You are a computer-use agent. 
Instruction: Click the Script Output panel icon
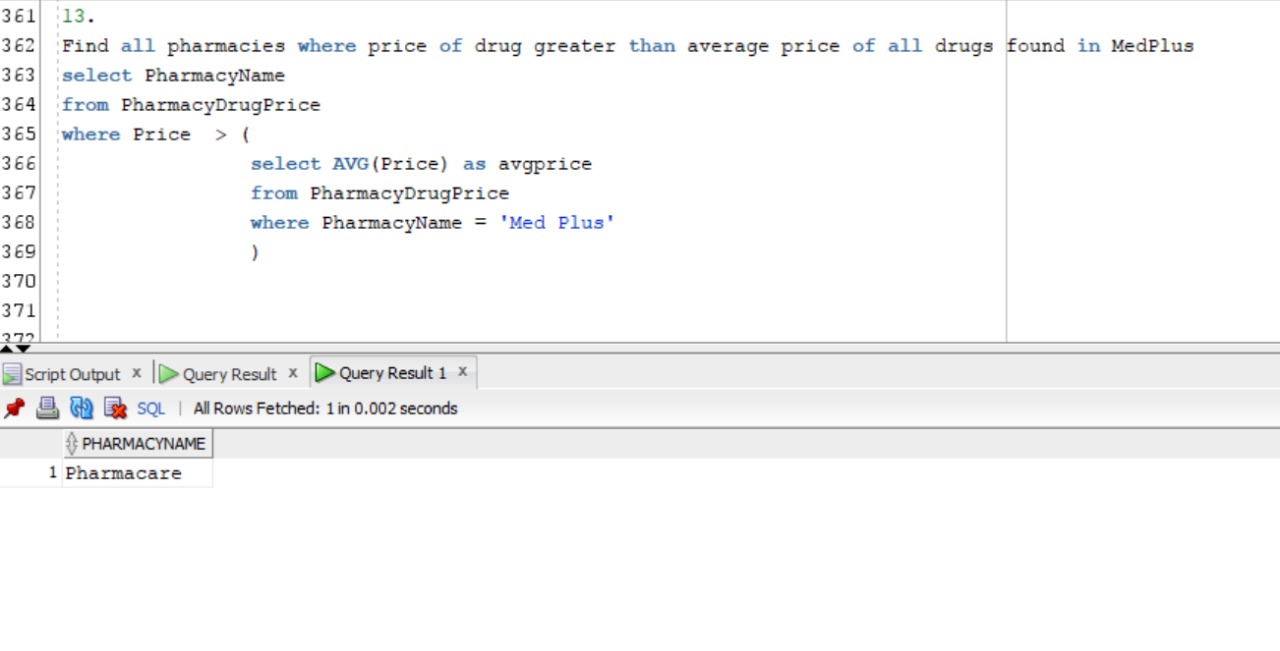click(12, 373)
